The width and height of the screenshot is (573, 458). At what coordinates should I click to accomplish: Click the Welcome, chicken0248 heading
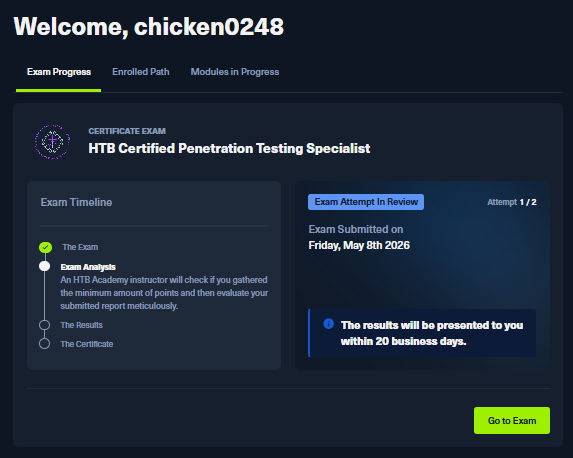coord(148,27)
